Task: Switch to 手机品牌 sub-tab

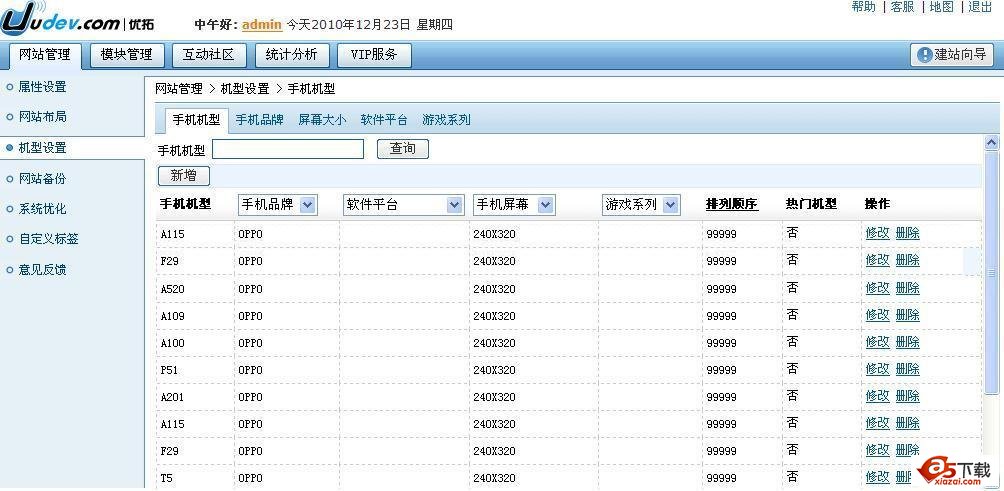Action: coord(259,120)
